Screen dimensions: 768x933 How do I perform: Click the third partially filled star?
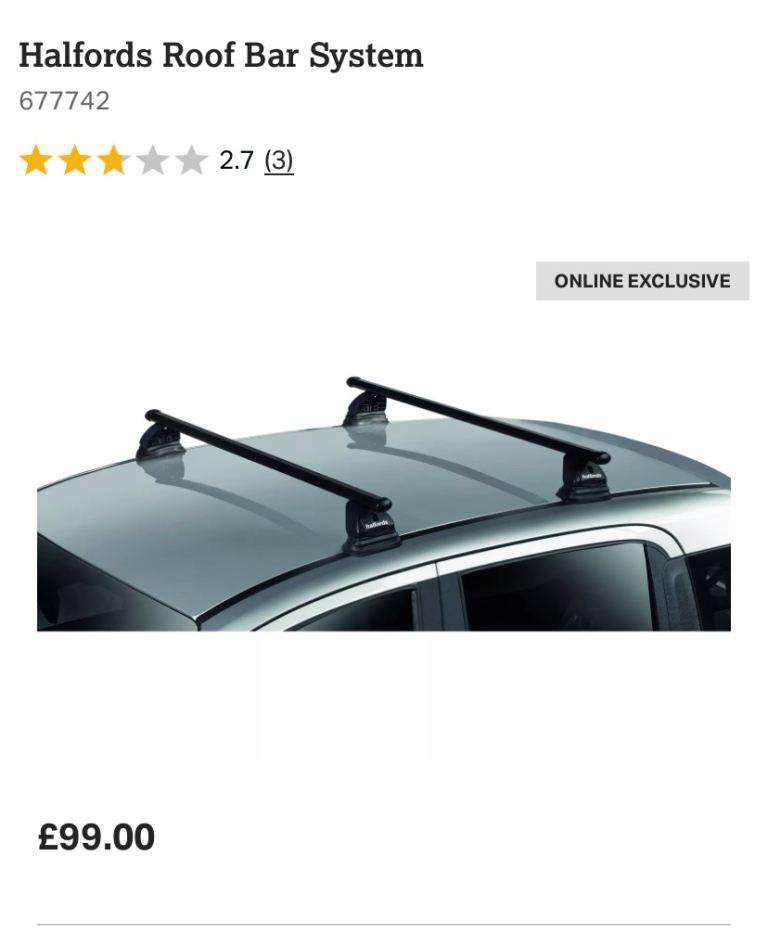pos(113,161)
